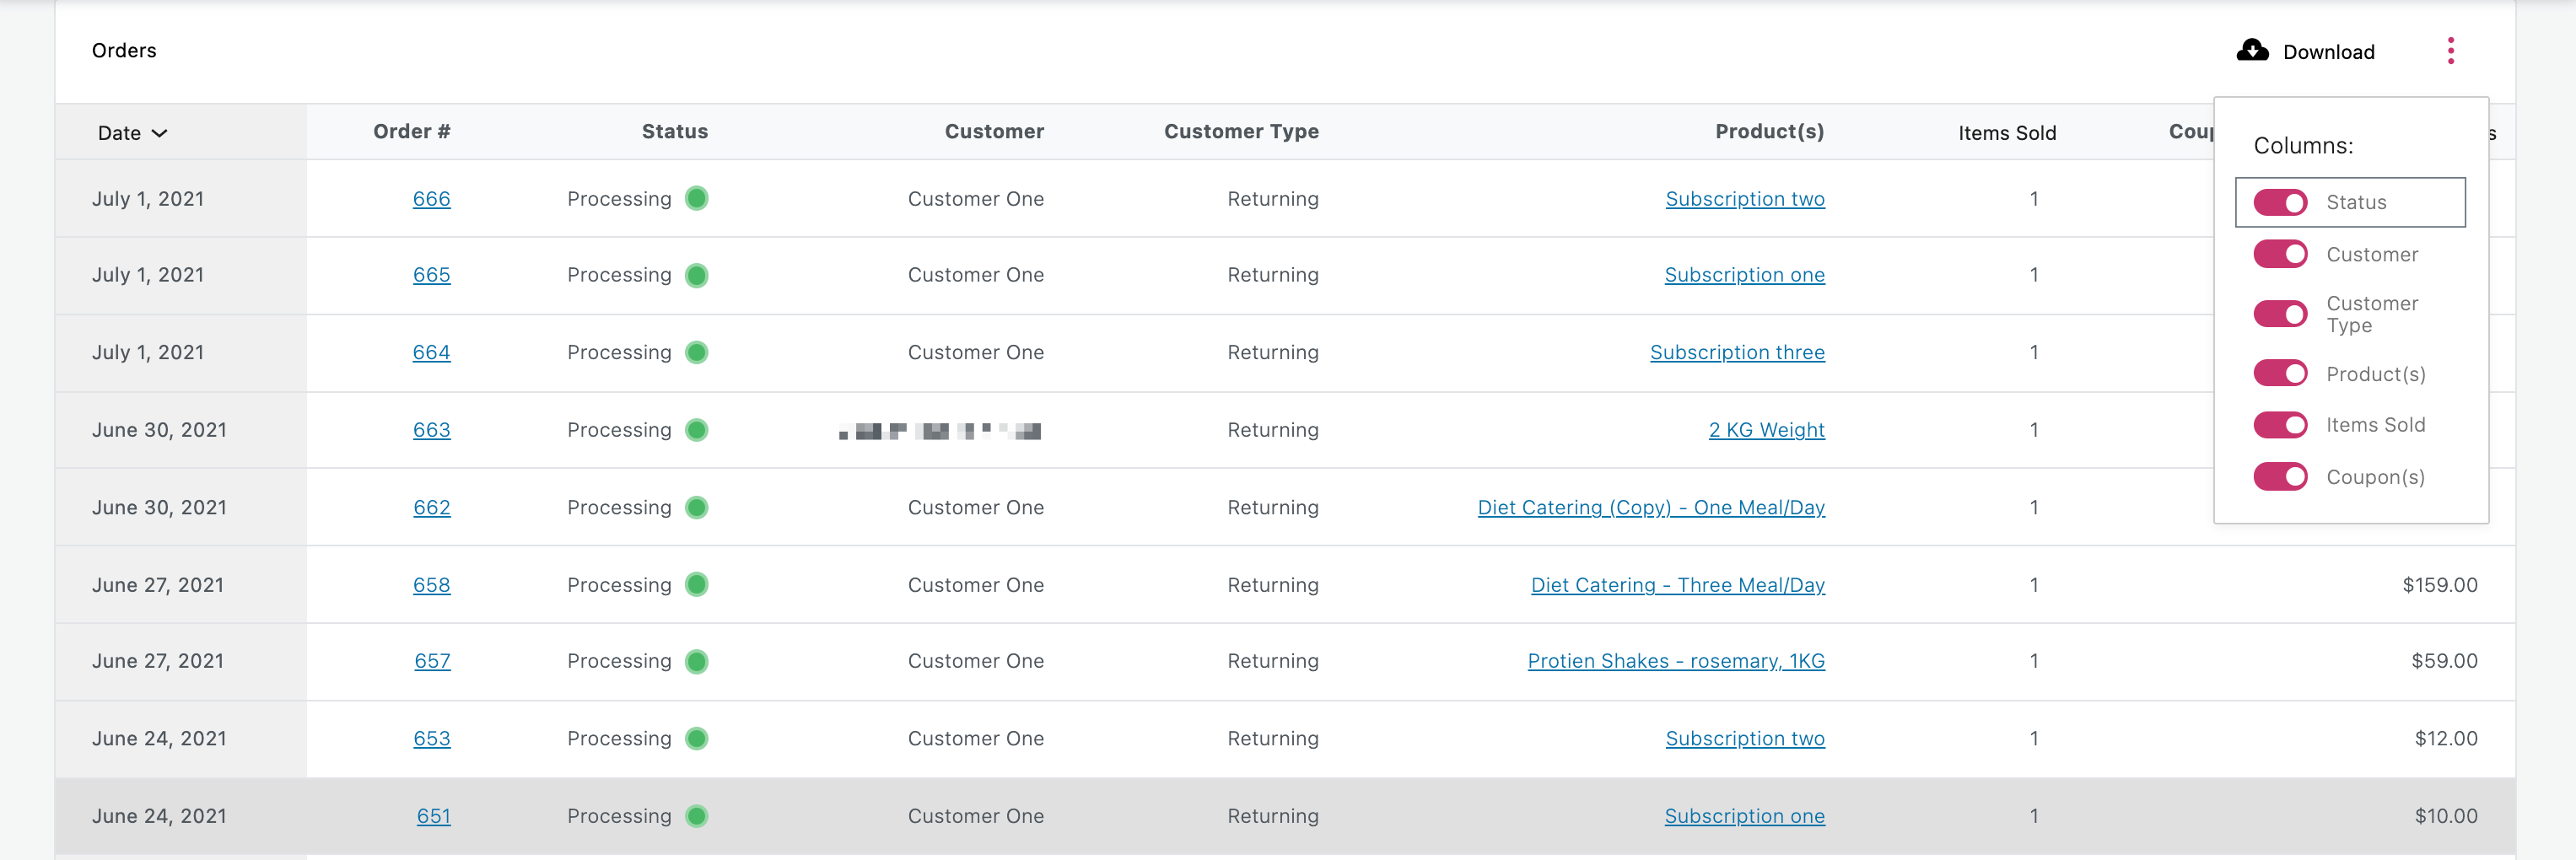Open the 2 KG Weight product link
This screenshot has width=2576, height=860.
[x=1766, y=430]
